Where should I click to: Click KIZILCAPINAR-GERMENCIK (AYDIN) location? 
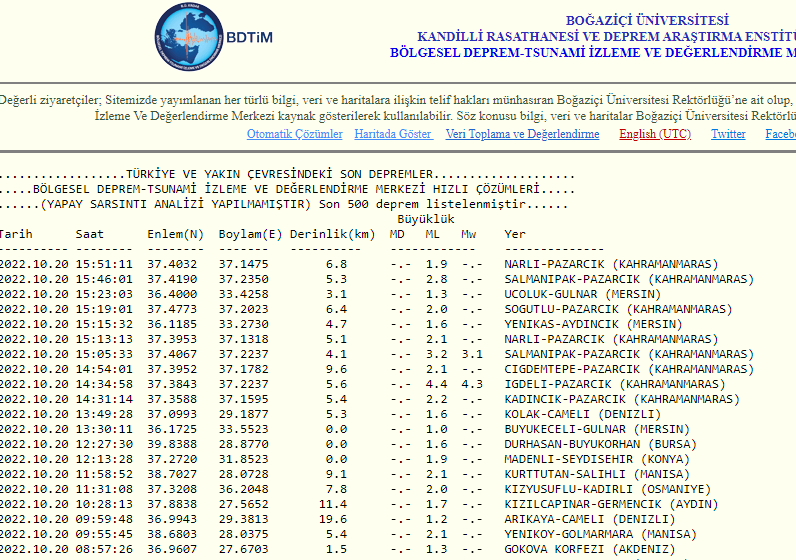pyautogui.click(x=611, y=504)
